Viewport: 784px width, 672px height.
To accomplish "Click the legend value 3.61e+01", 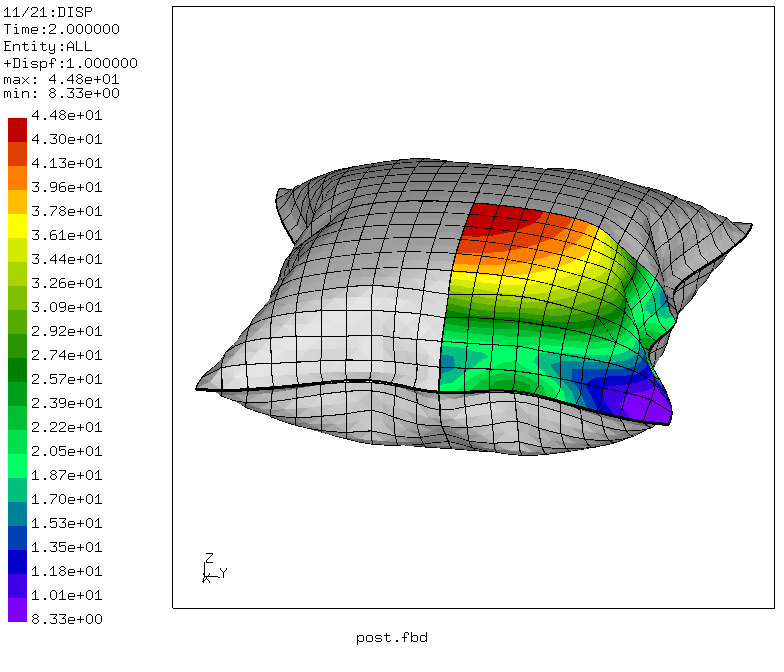I will [x=66, y=236].
